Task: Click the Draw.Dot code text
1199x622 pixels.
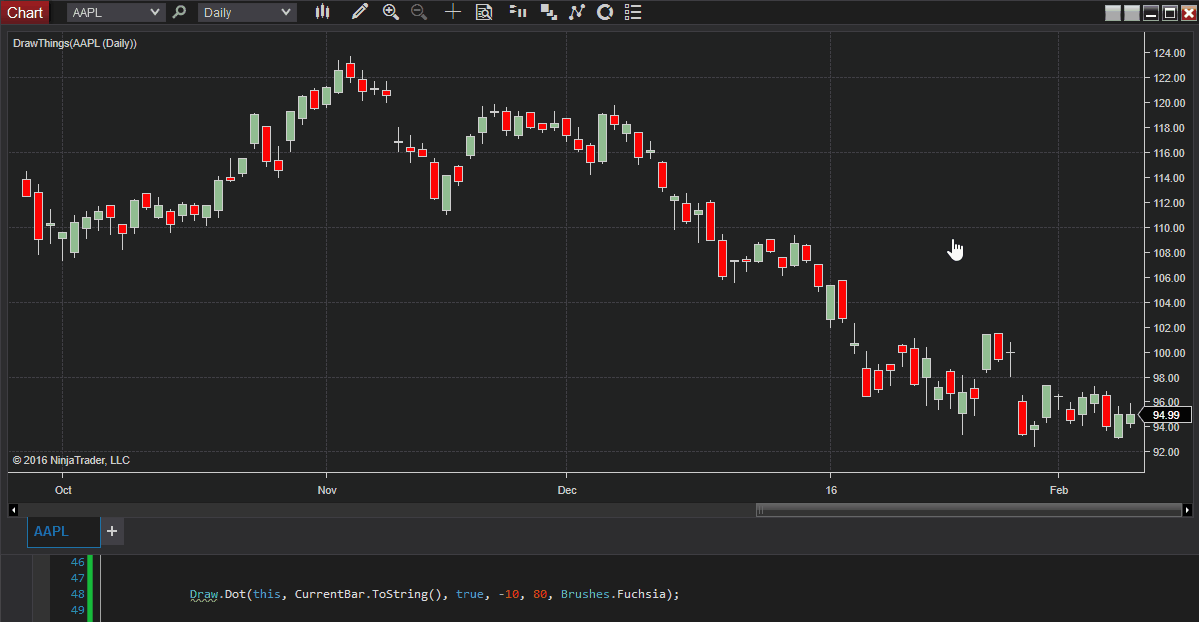Action: tap(218, 594)
